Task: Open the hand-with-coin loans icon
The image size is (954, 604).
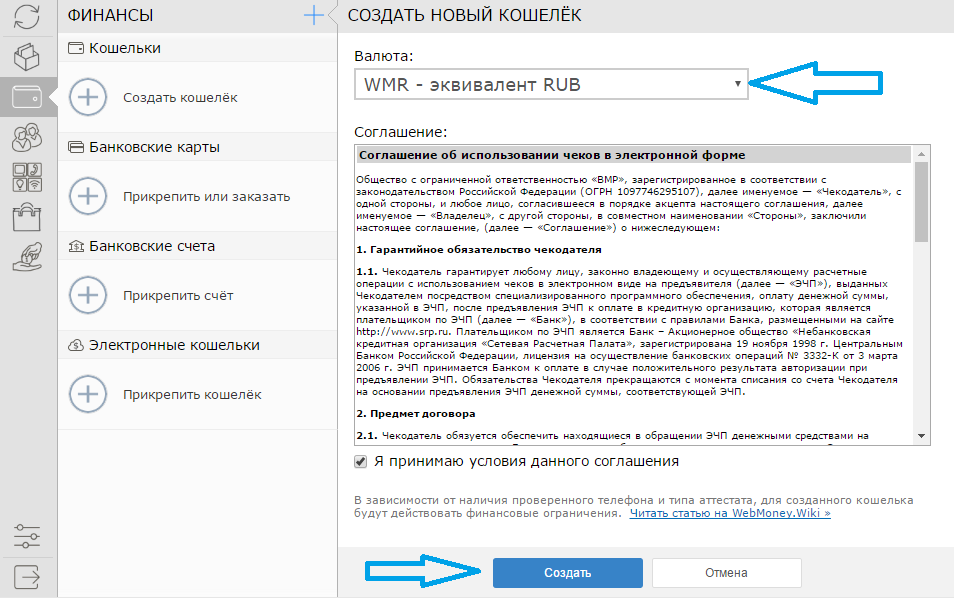Action: click(x=27, y=255)
